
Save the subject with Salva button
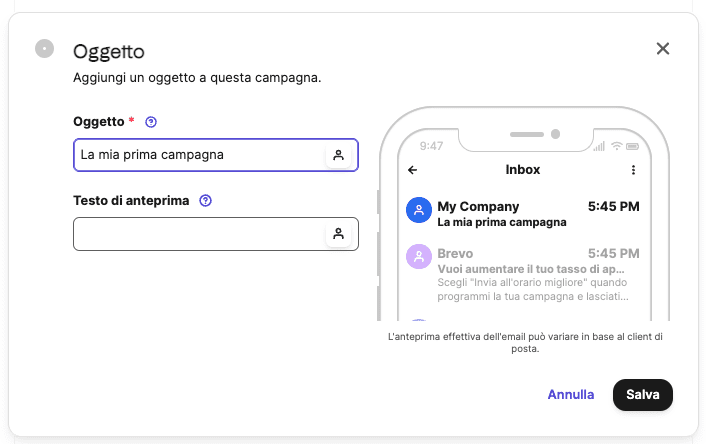(643, 394)
